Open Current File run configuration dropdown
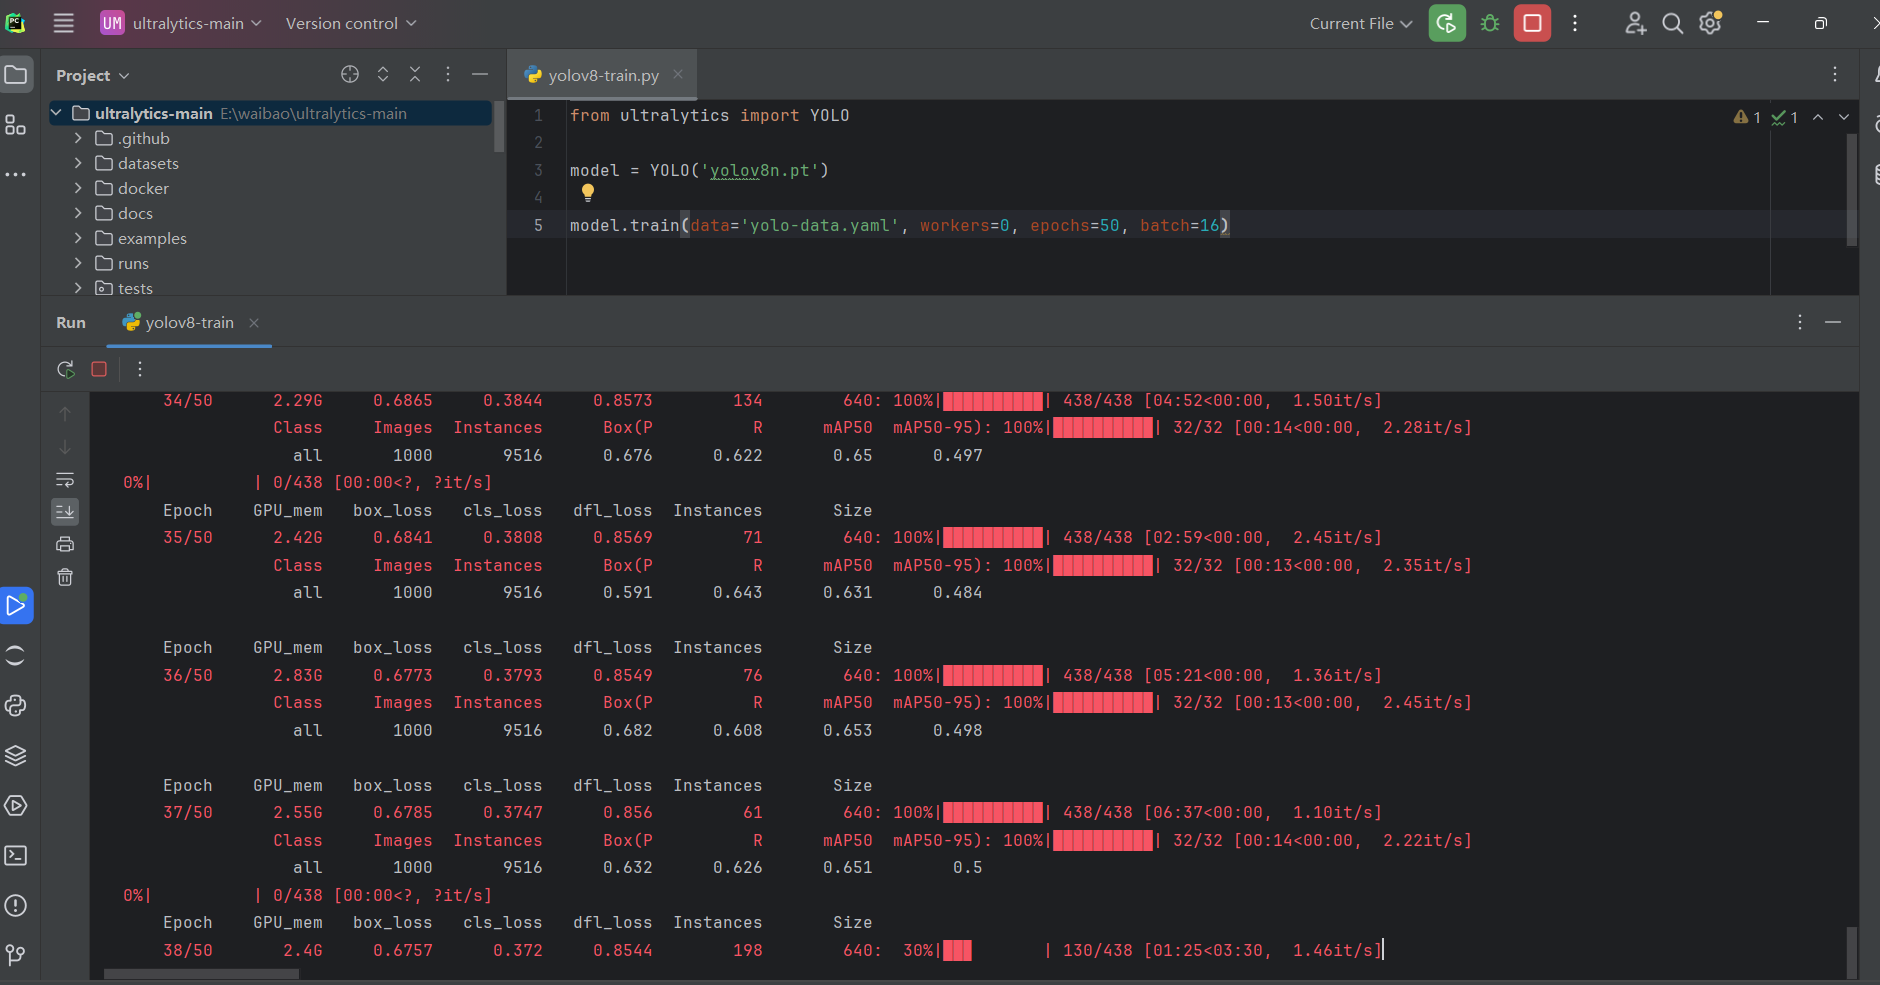The image size is (1880, 985). (1361, 23)
